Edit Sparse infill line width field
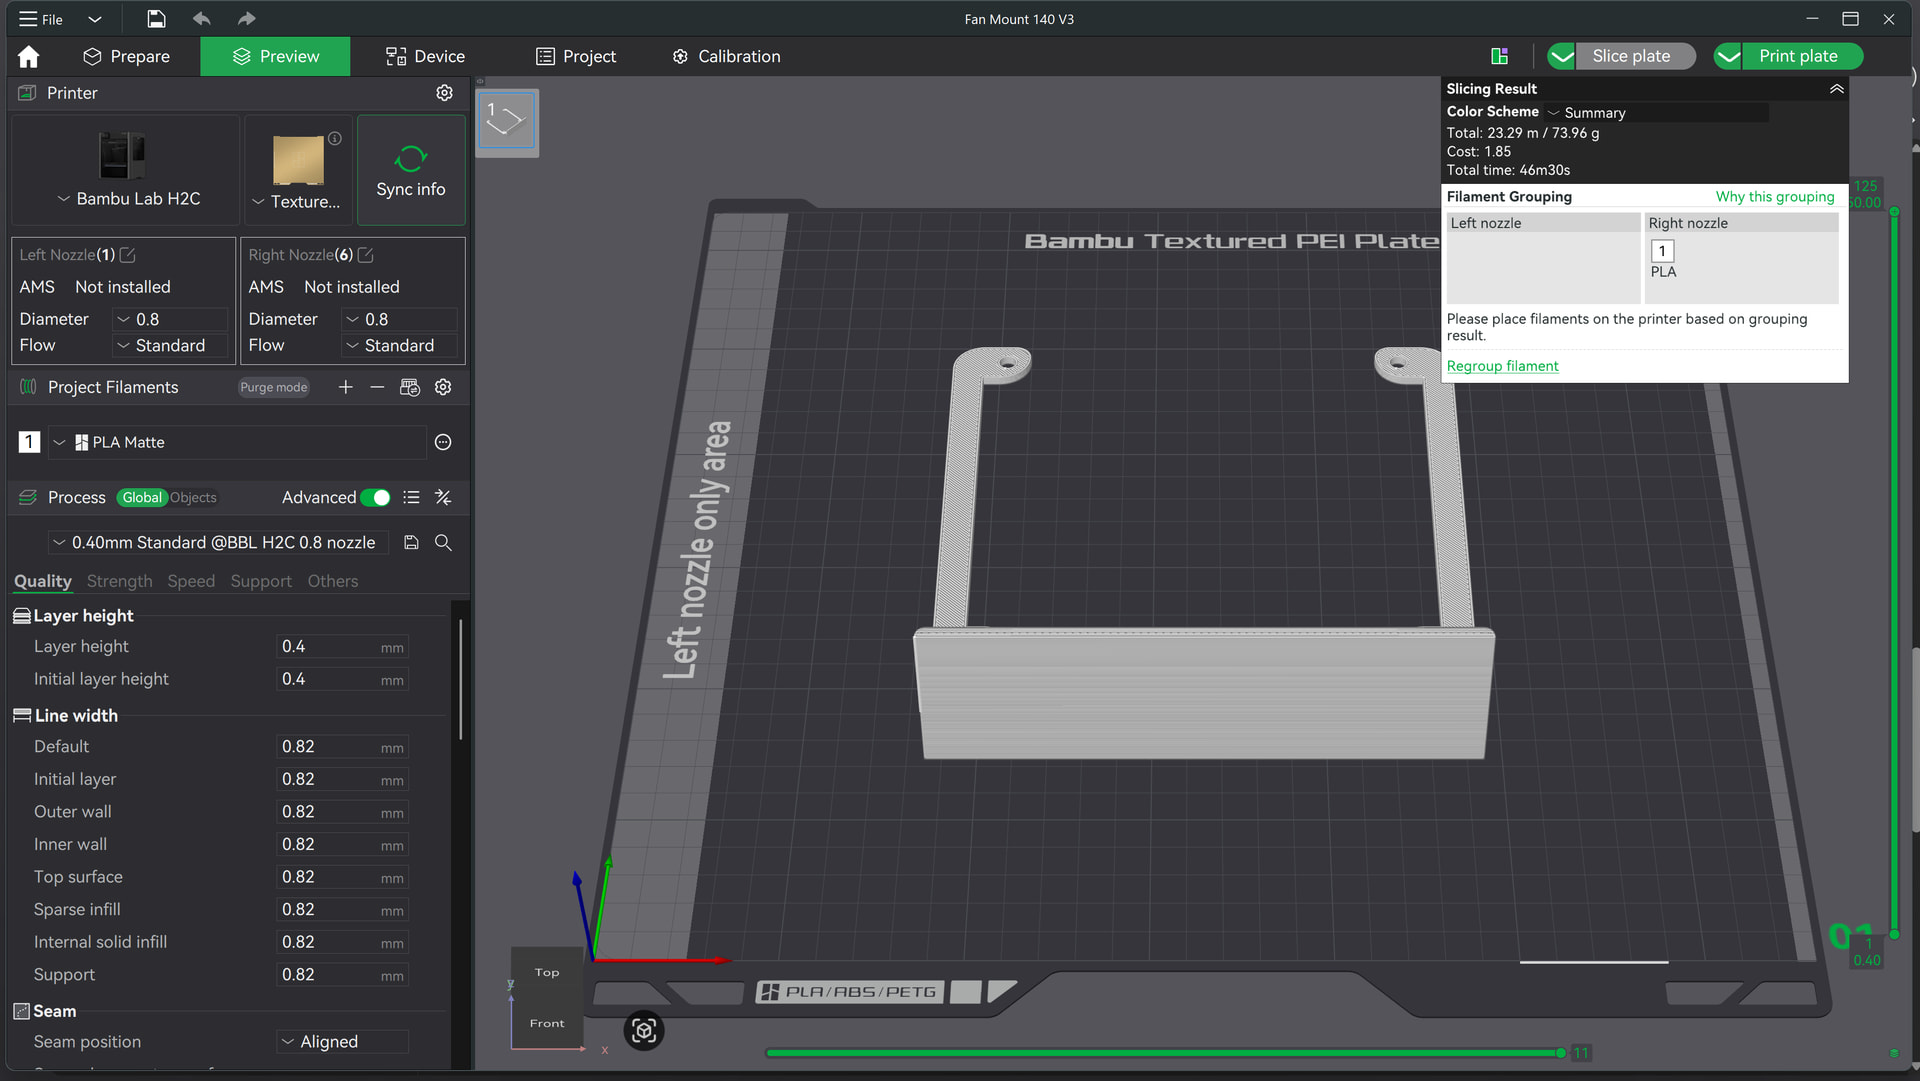Viewport: 1920px width, 1081px height. click(x=341, y=910)
